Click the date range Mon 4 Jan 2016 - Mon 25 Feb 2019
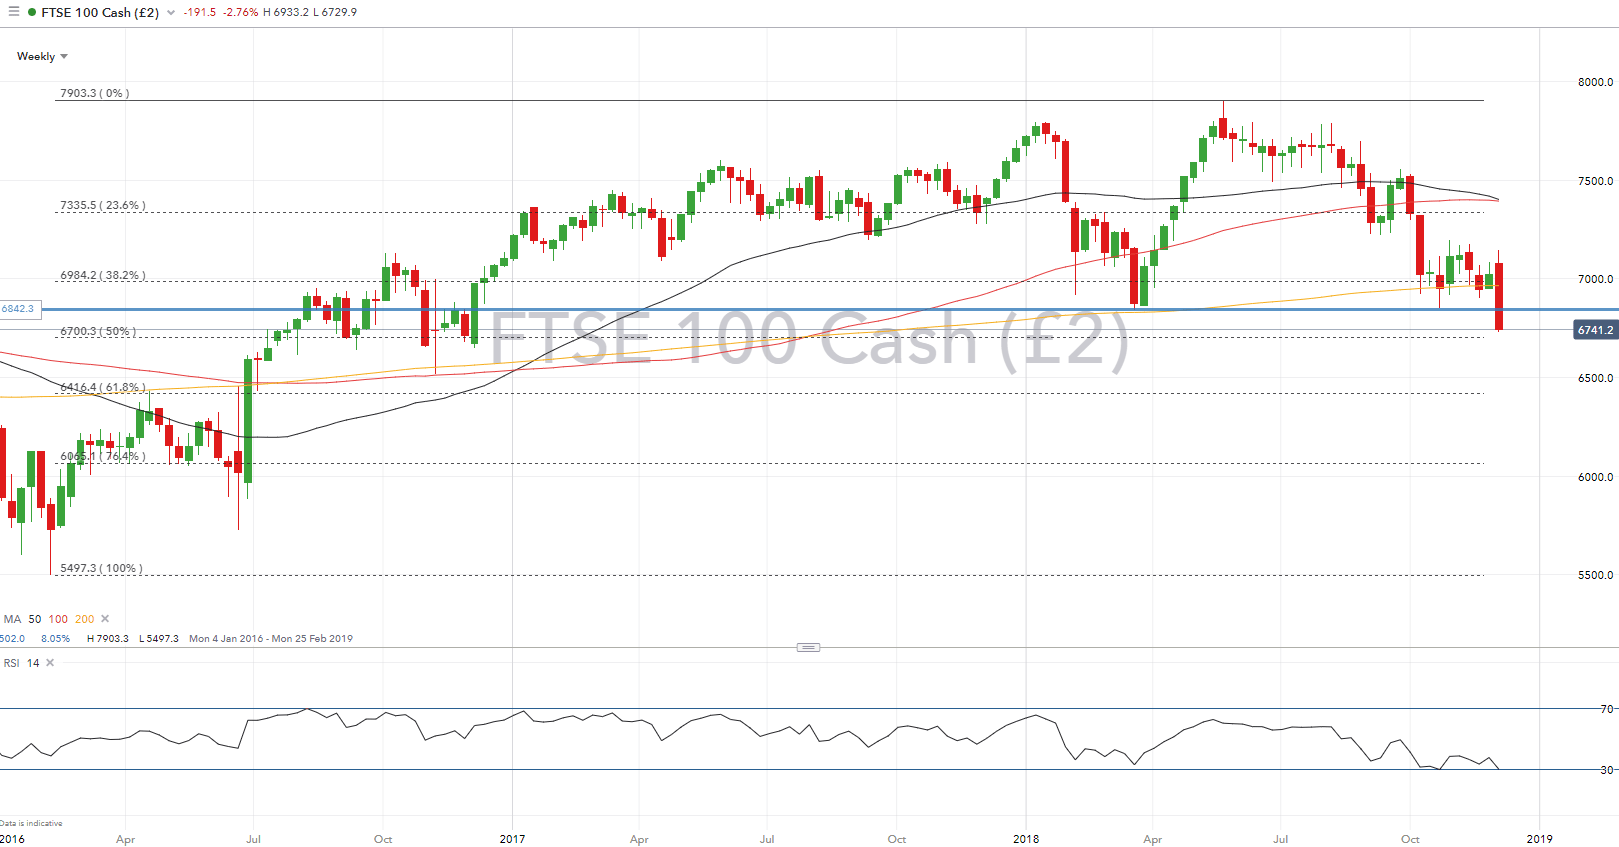This screenshot has width=1619, height=847. [x=271, y=638]
